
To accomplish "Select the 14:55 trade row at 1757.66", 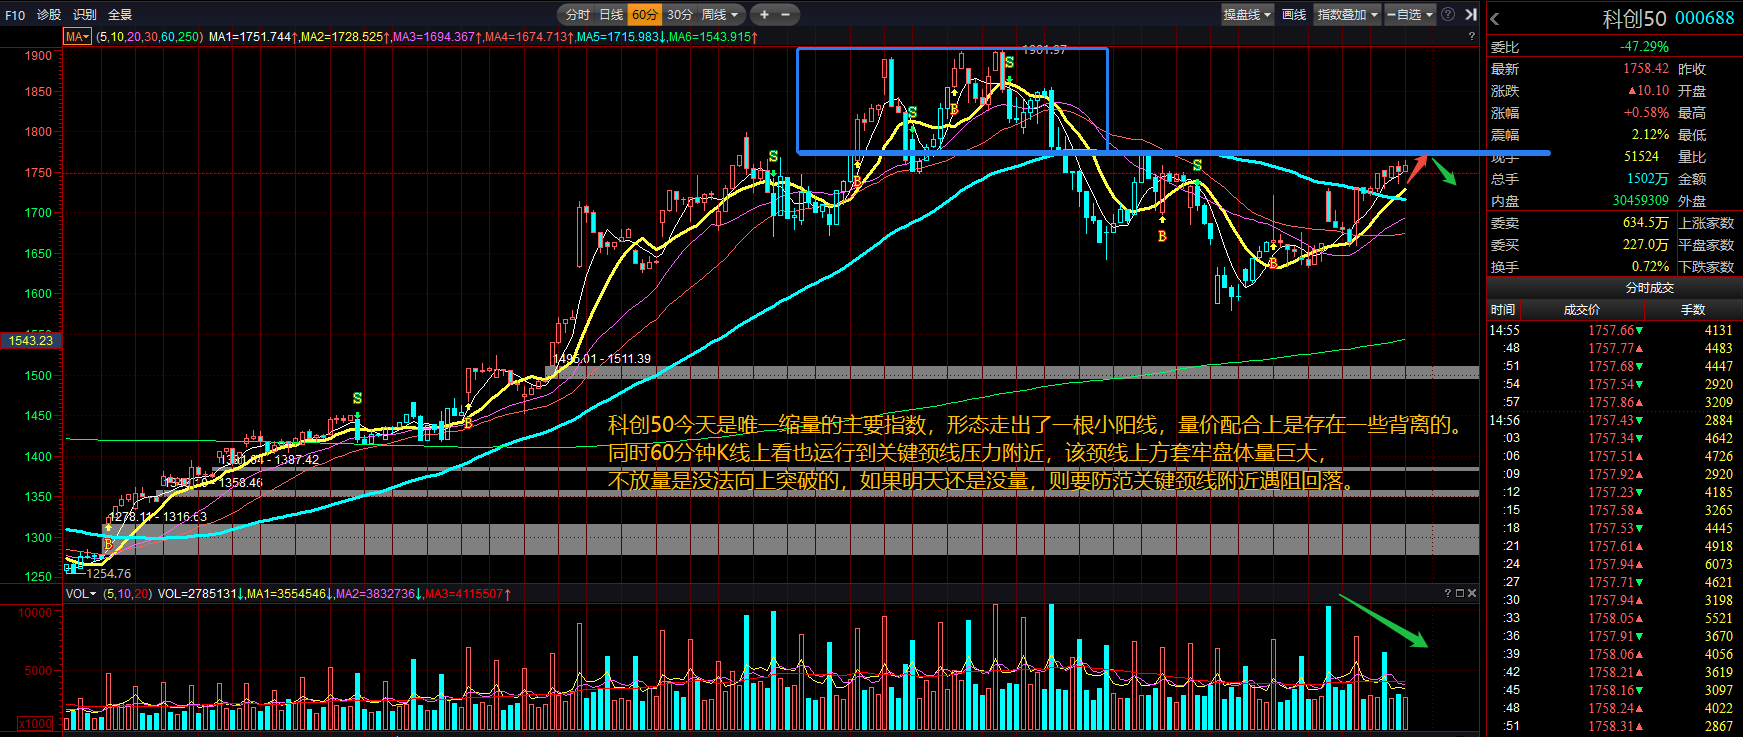I will coord(1615,330).
